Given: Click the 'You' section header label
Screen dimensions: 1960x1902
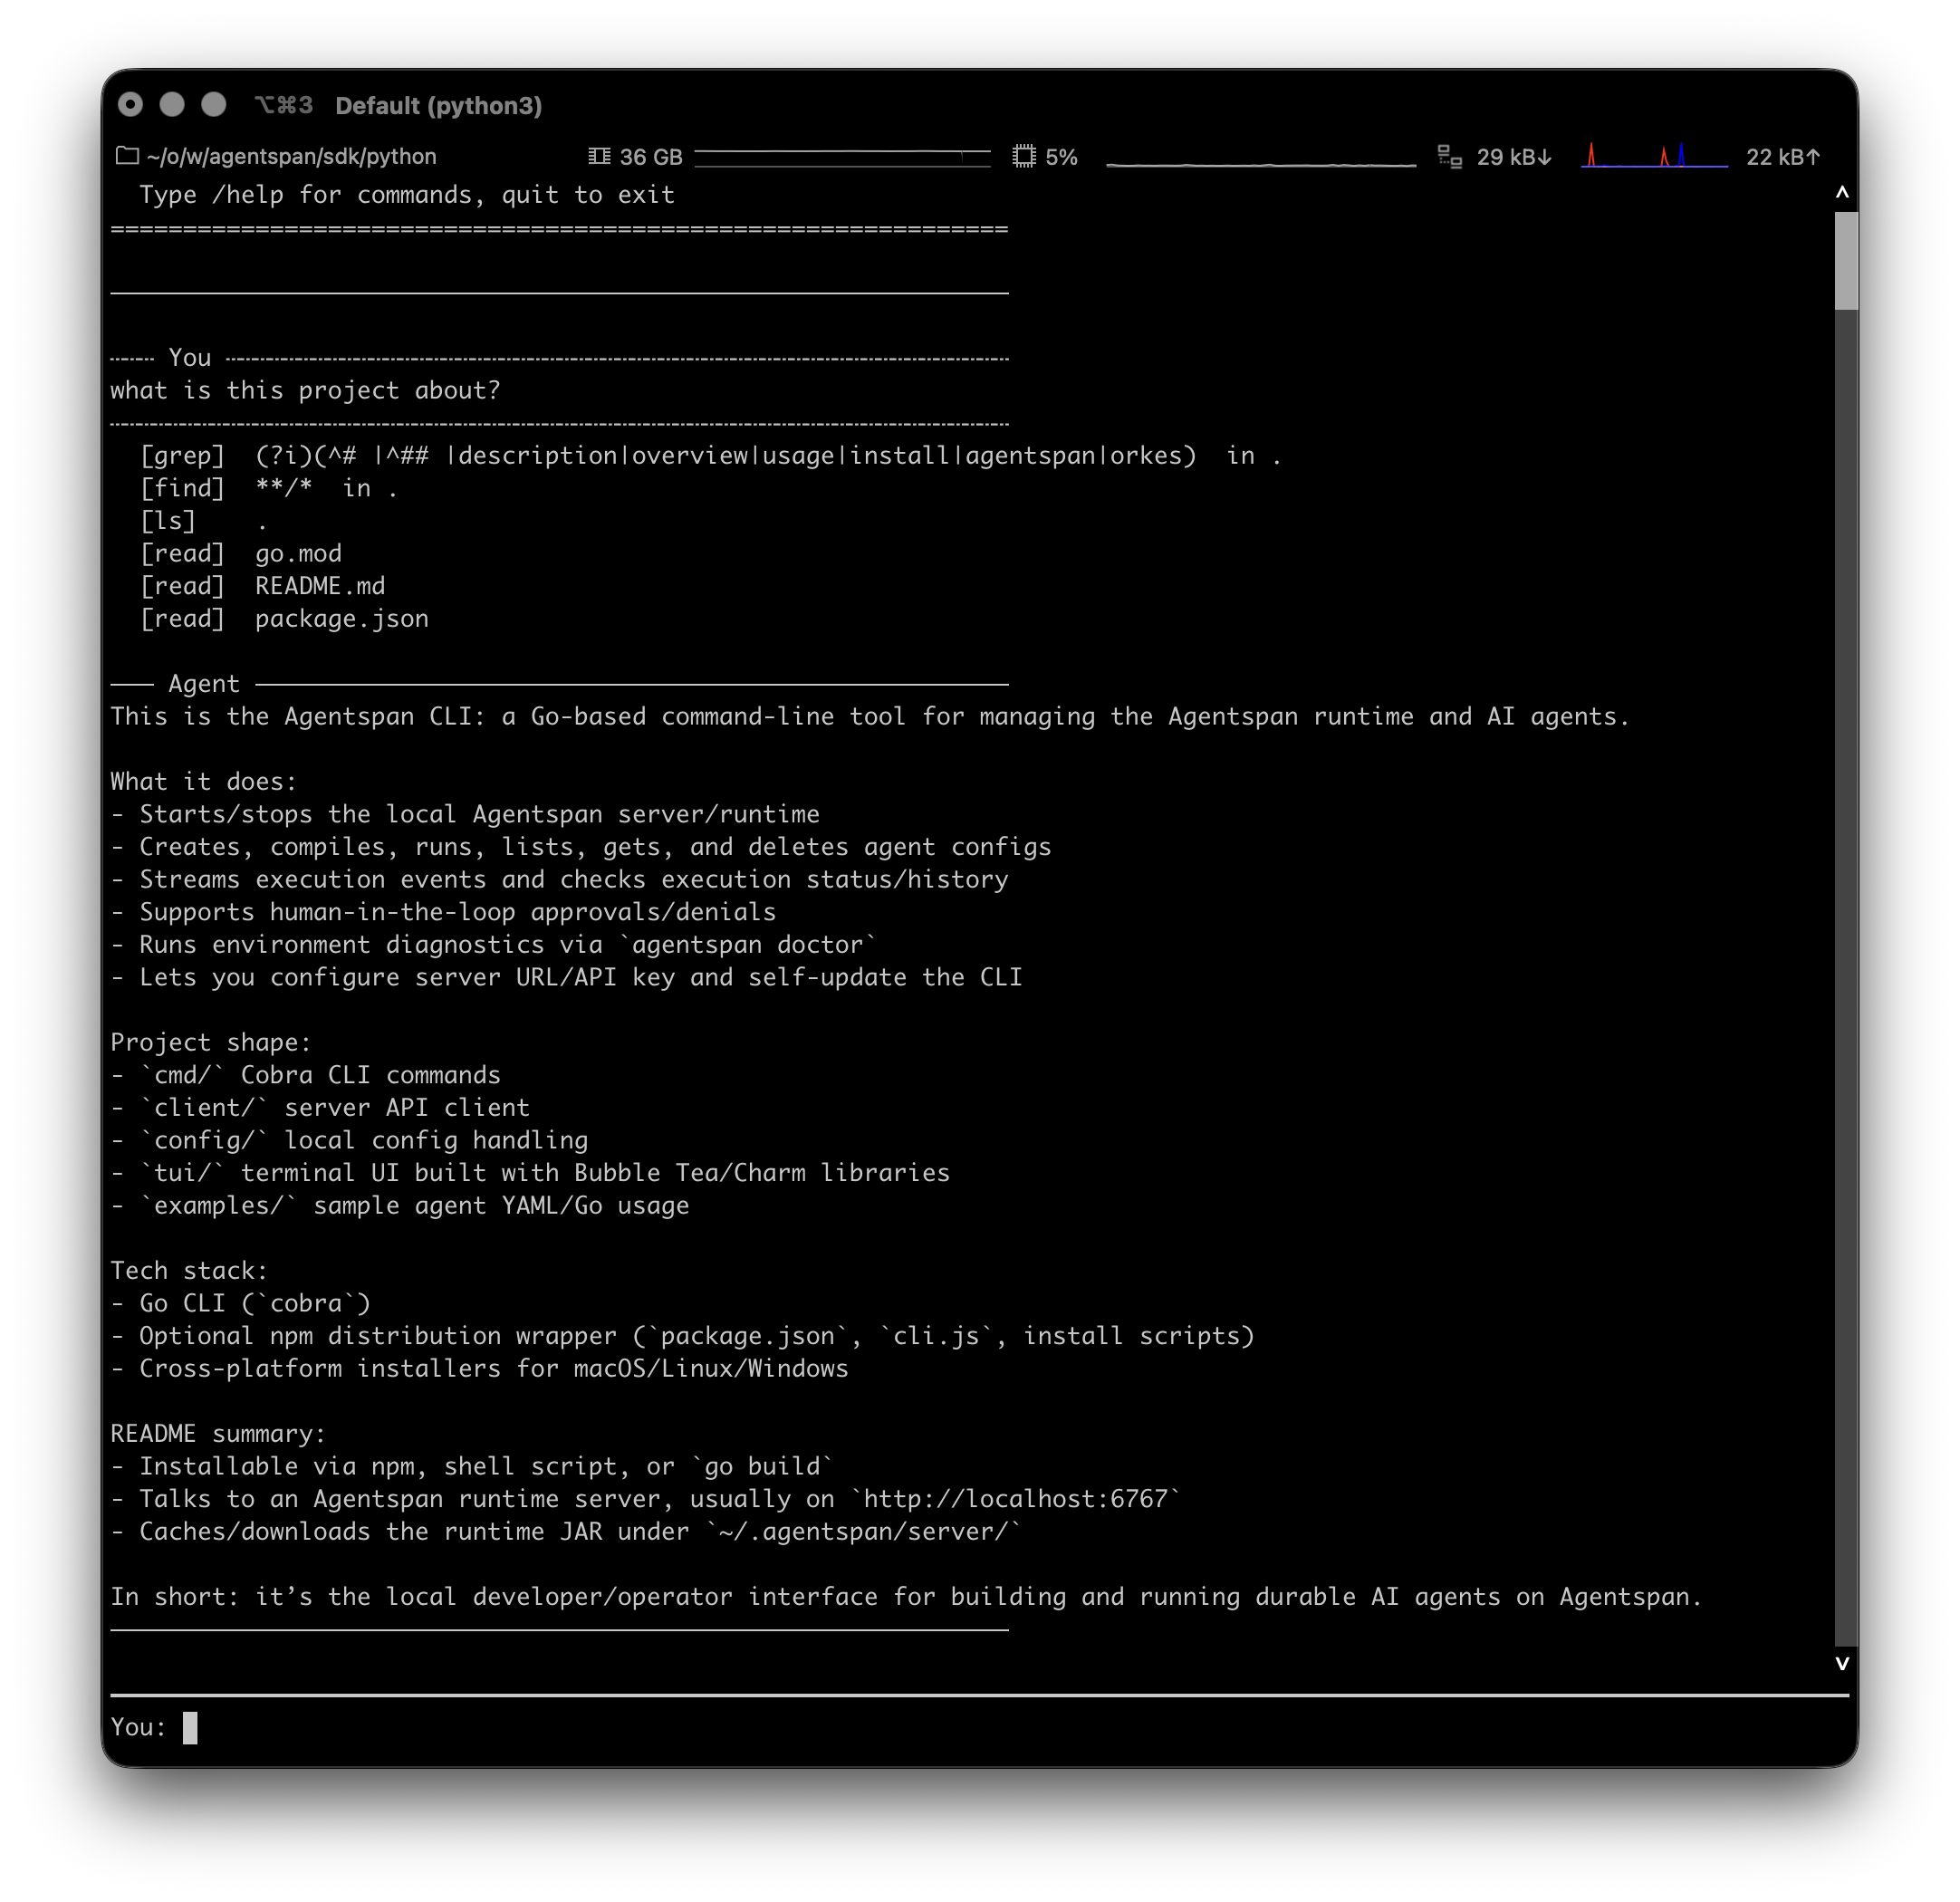Looking at the screenshot, I should pyautogui.click(x=190, y=358).
